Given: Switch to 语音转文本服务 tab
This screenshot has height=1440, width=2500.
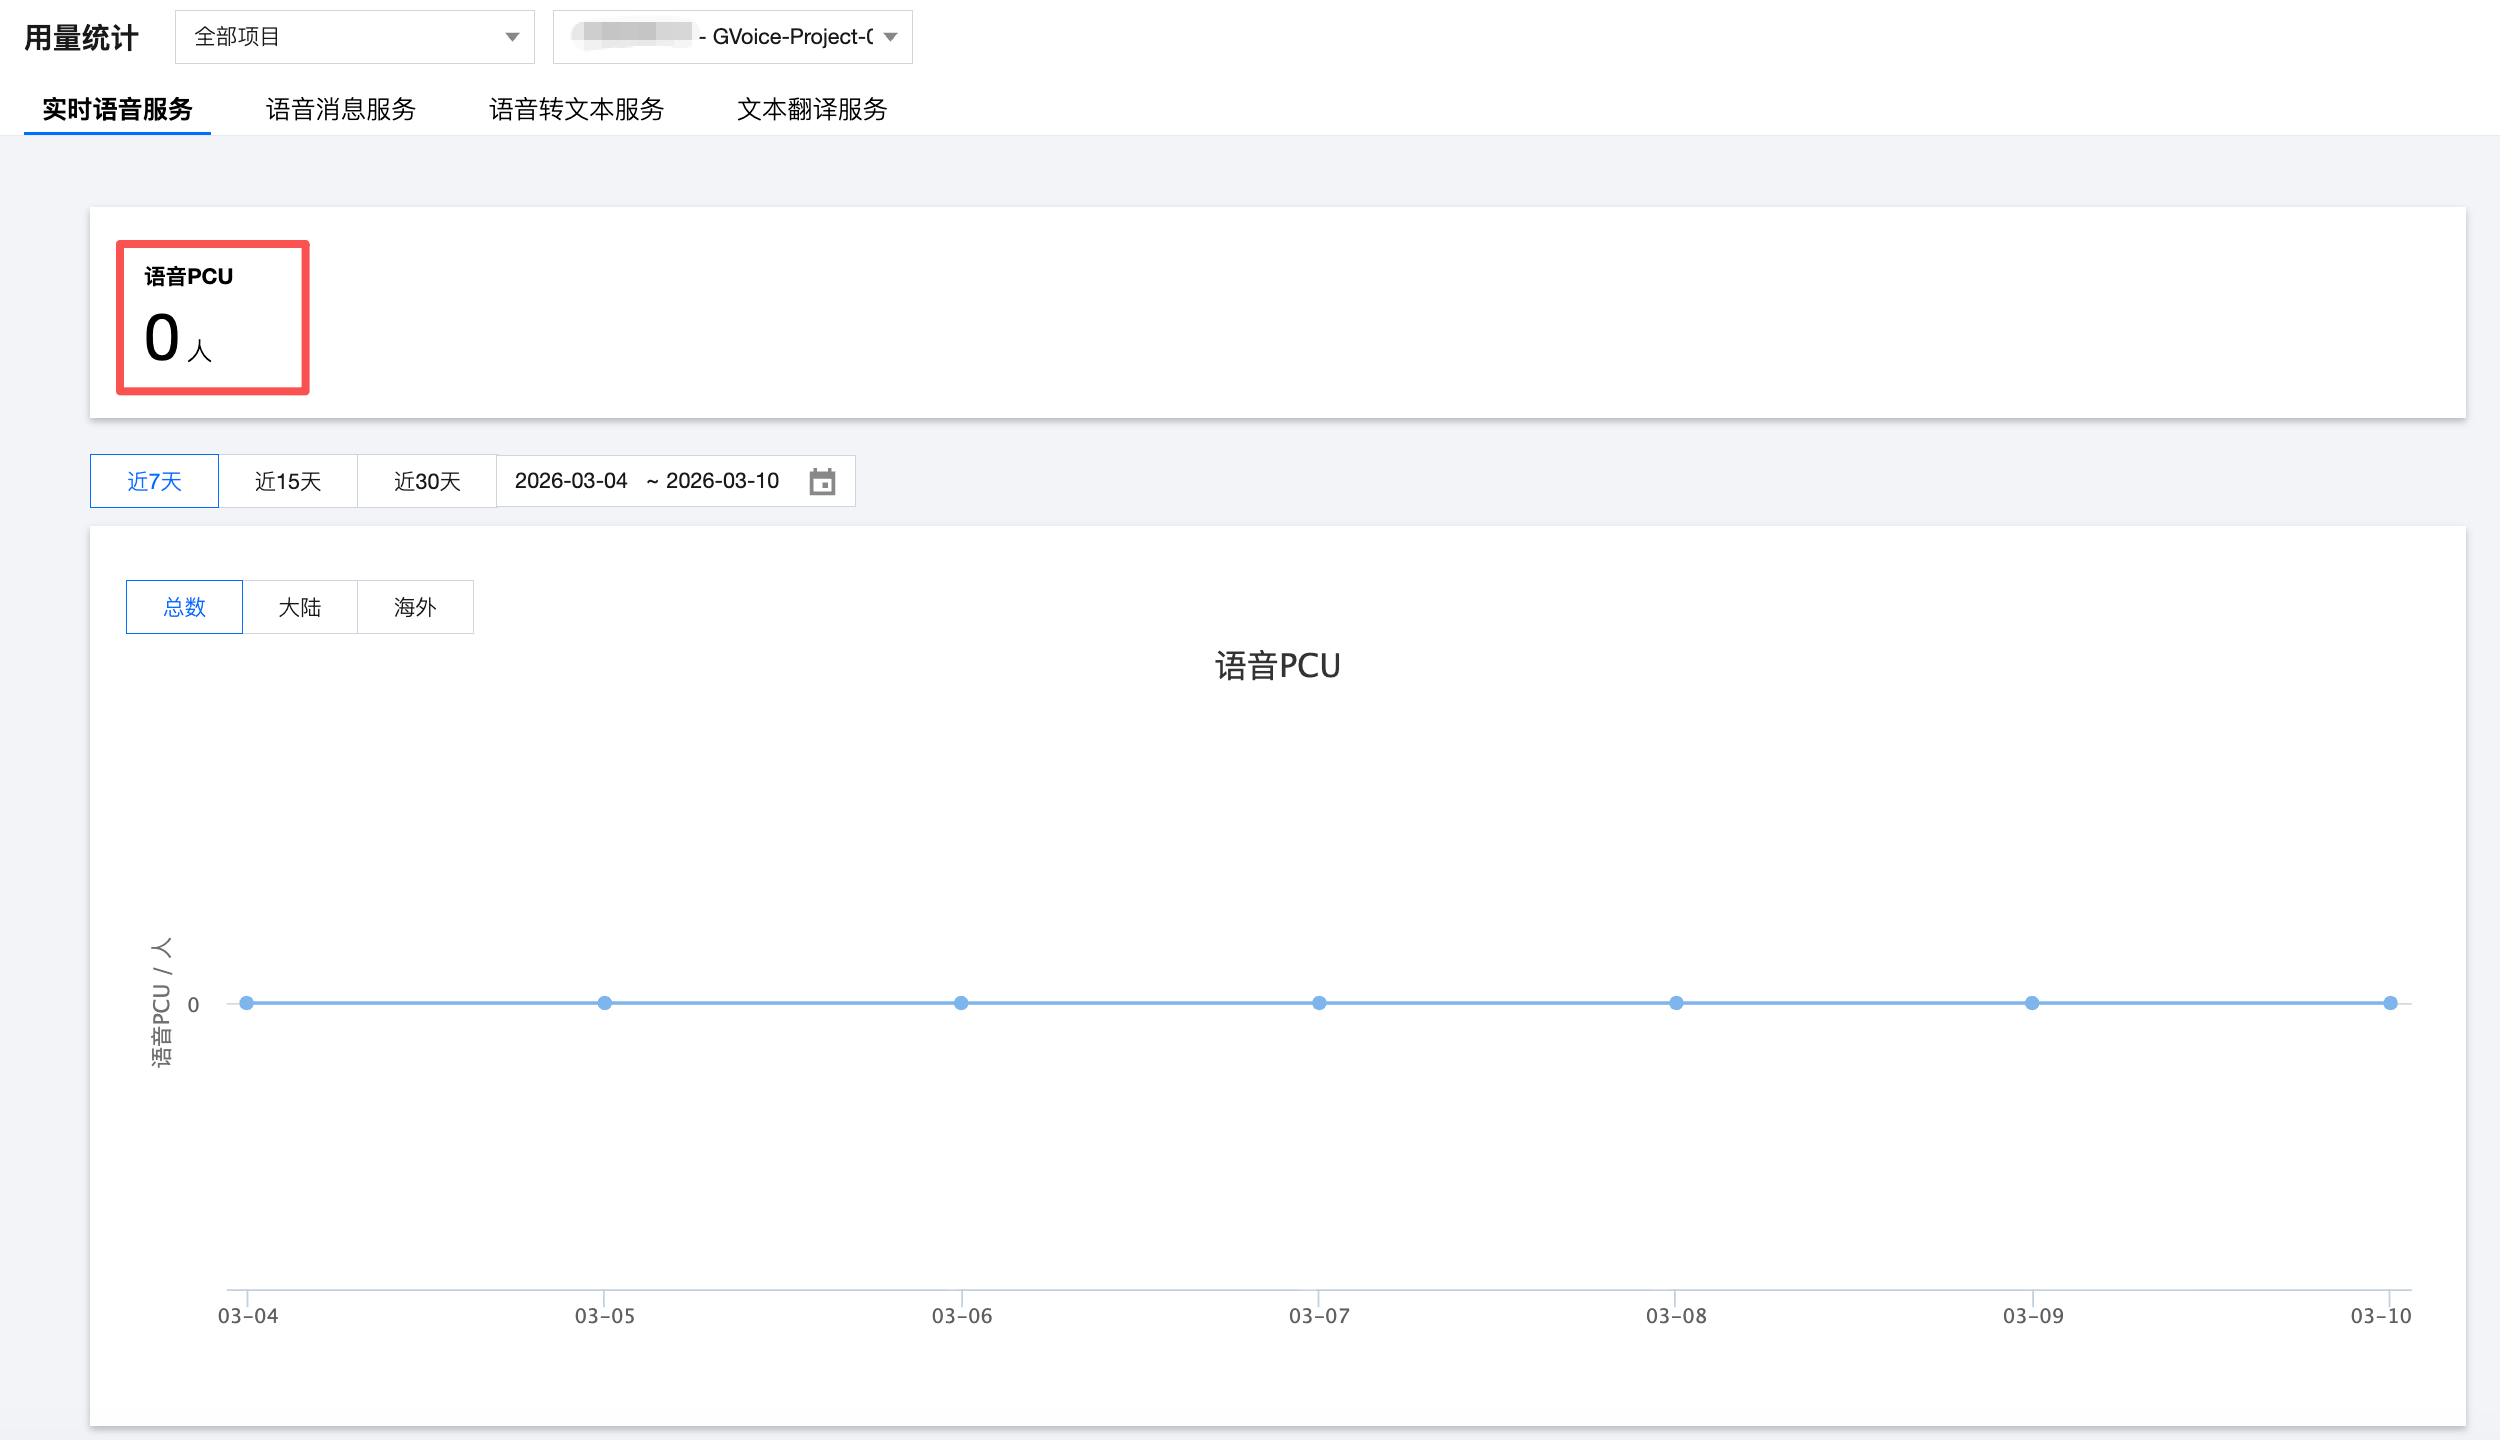Looking at the screenshot, I should pos(576,109).
